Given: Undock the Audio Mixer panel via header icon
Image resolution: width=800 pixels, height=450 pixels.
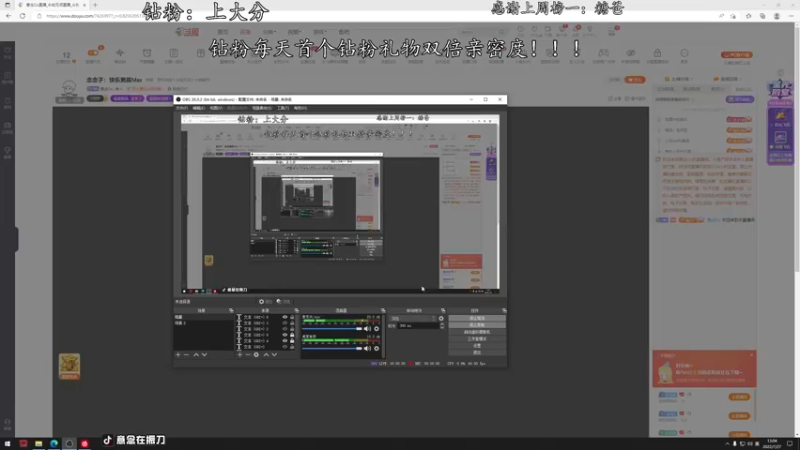Looking at the screenshot, I should click(x=383, y=310).
